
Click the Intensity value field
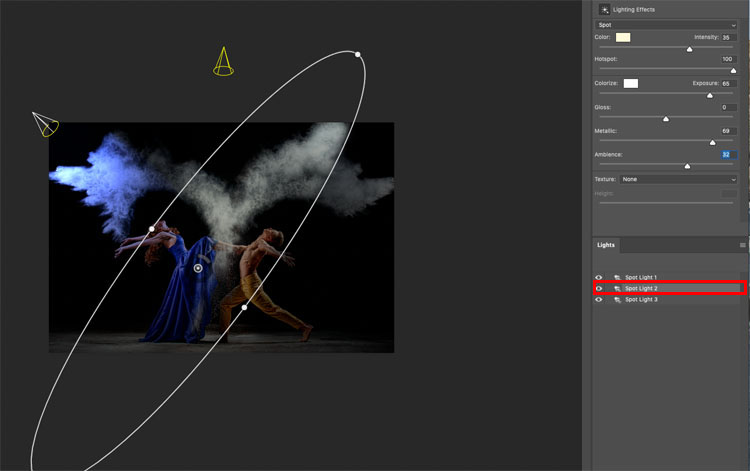tap(729, 37)
